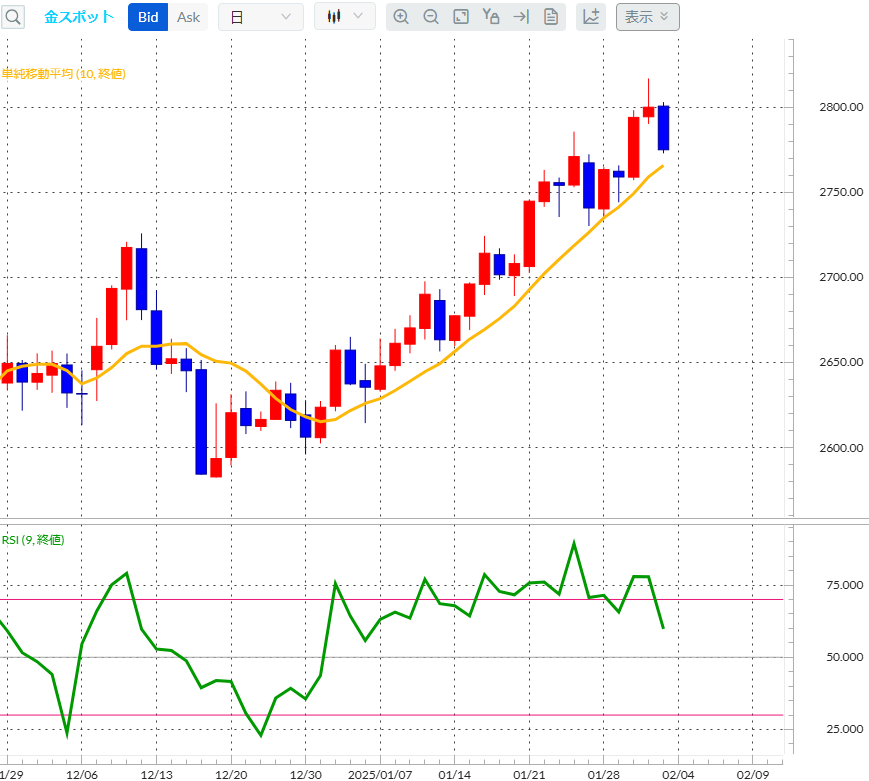This screenshot has height=781, width=869.
Task: Click the 2650.00 price axis label
Action: point(841,362)
